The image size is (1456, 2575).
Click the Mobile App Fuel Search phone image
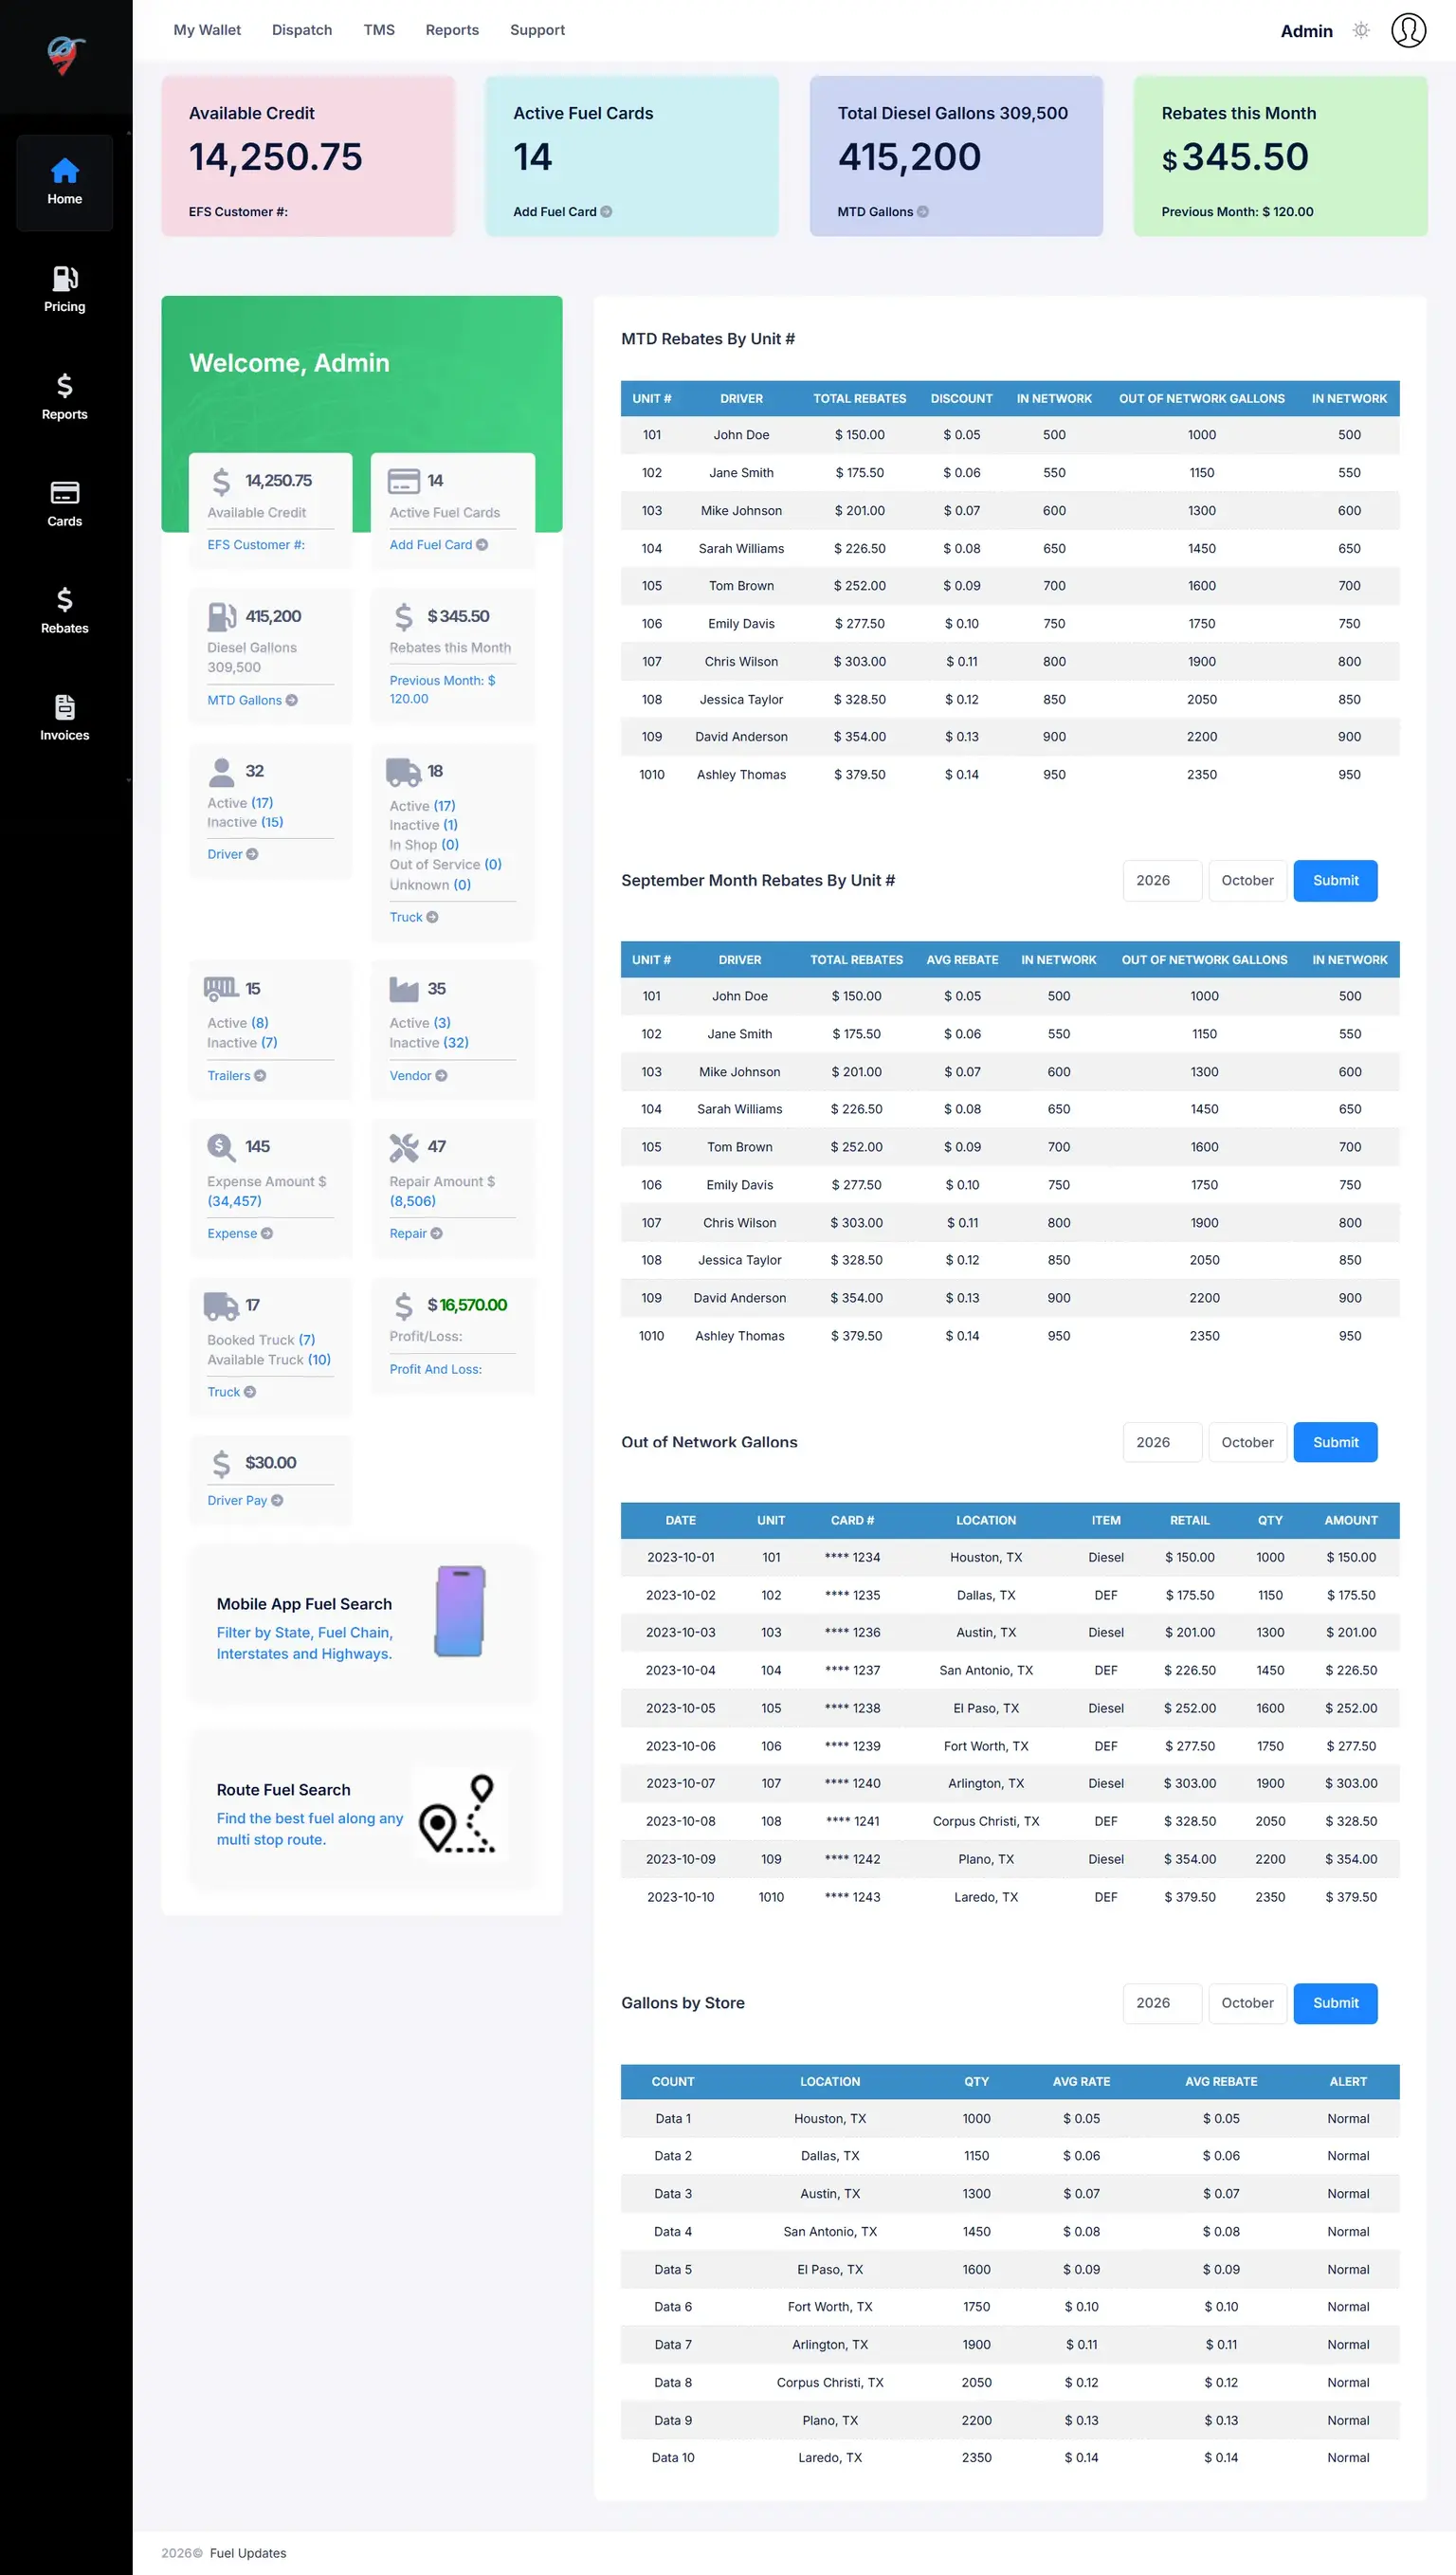(x=460, y=1610)
